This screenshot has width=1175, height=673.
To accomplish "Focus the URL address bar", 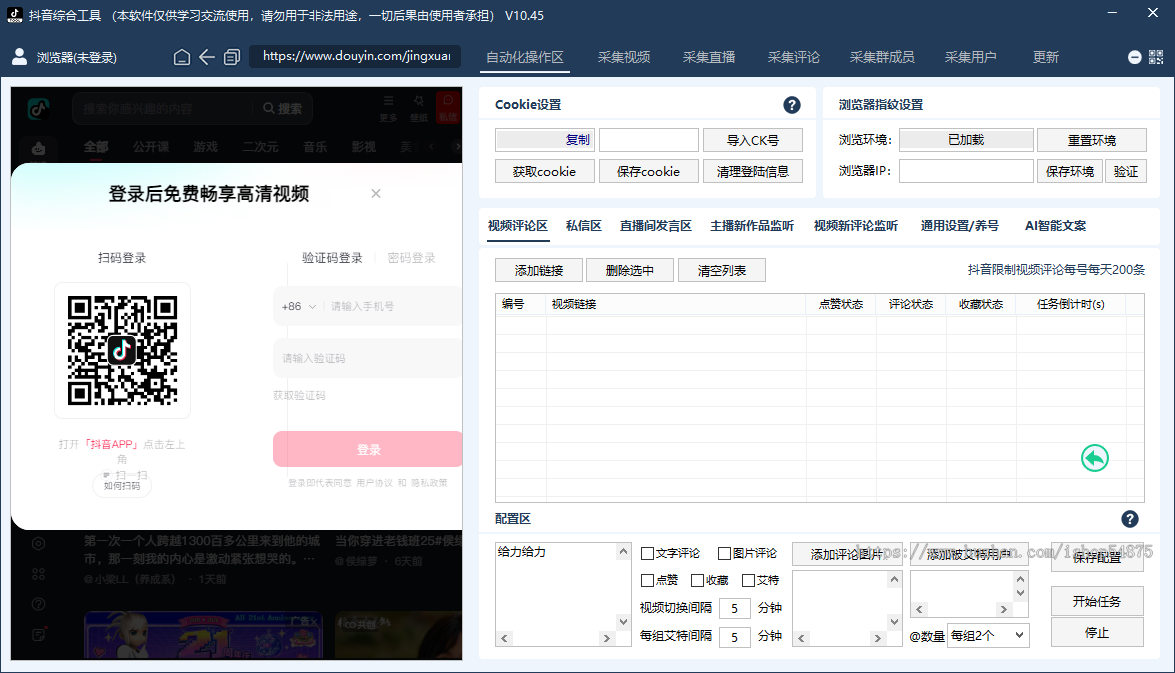I will click(355, 56).
